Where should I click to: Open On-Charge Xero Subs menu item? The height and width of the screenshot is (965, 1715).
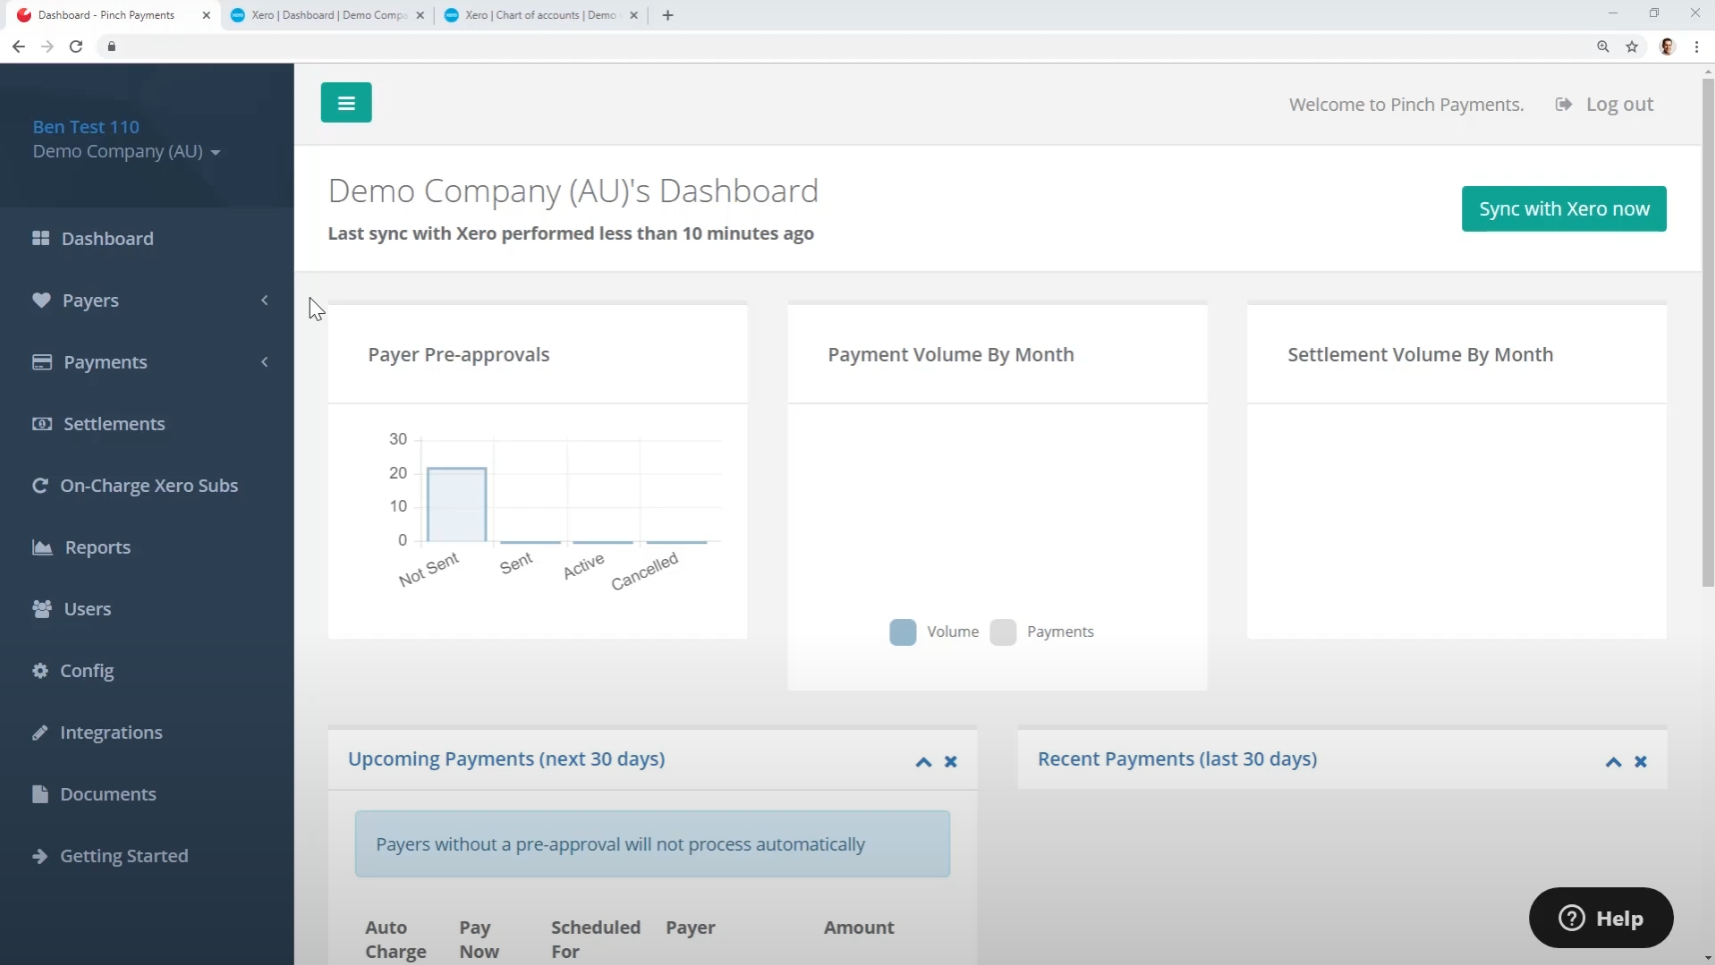(x=147, y=486)
